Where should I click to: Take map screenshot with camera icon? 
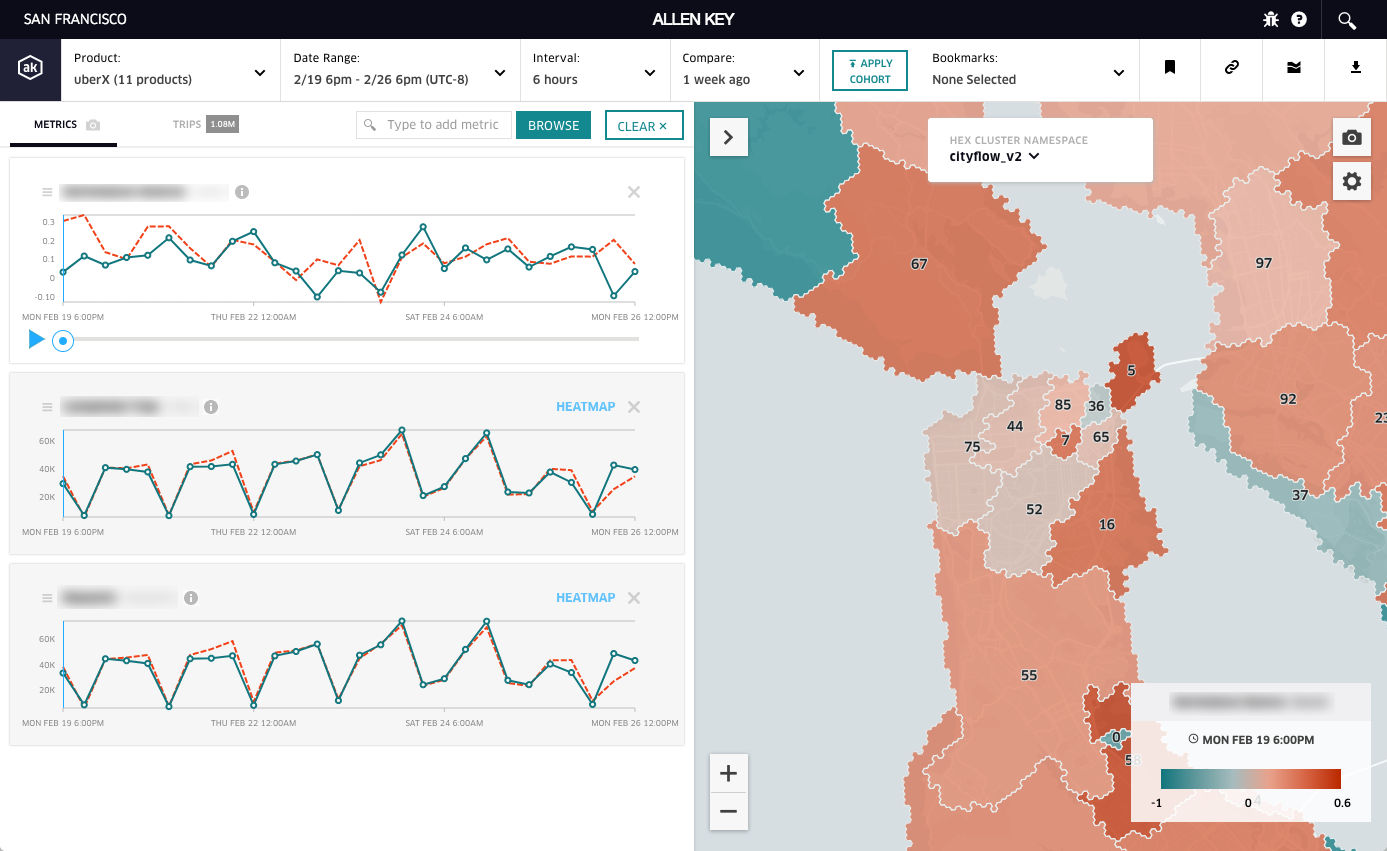coord(1352,138)
